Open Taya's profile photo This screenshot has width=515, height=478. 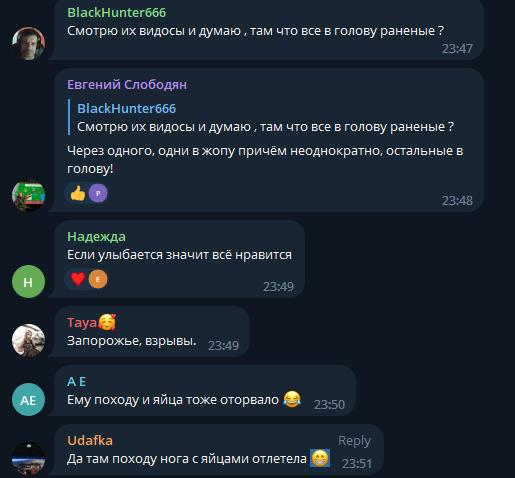28,340
